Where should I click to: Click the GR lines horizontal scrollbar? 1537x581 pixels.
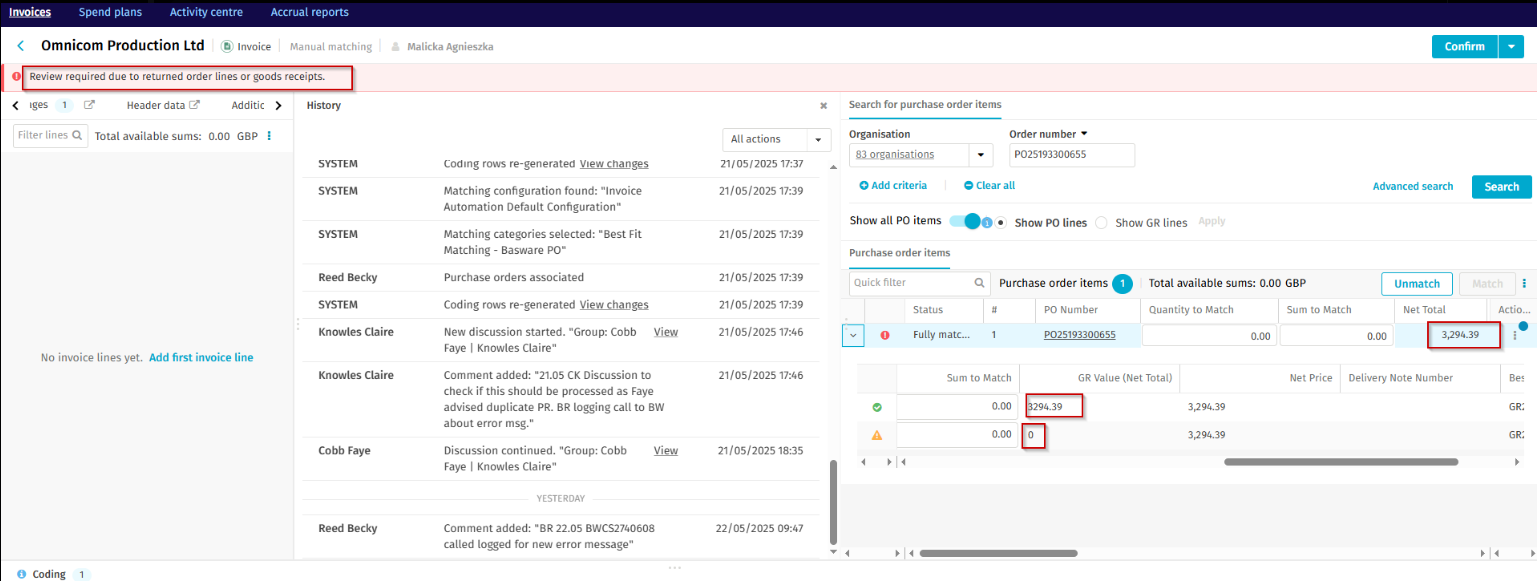click(1340, 462)
